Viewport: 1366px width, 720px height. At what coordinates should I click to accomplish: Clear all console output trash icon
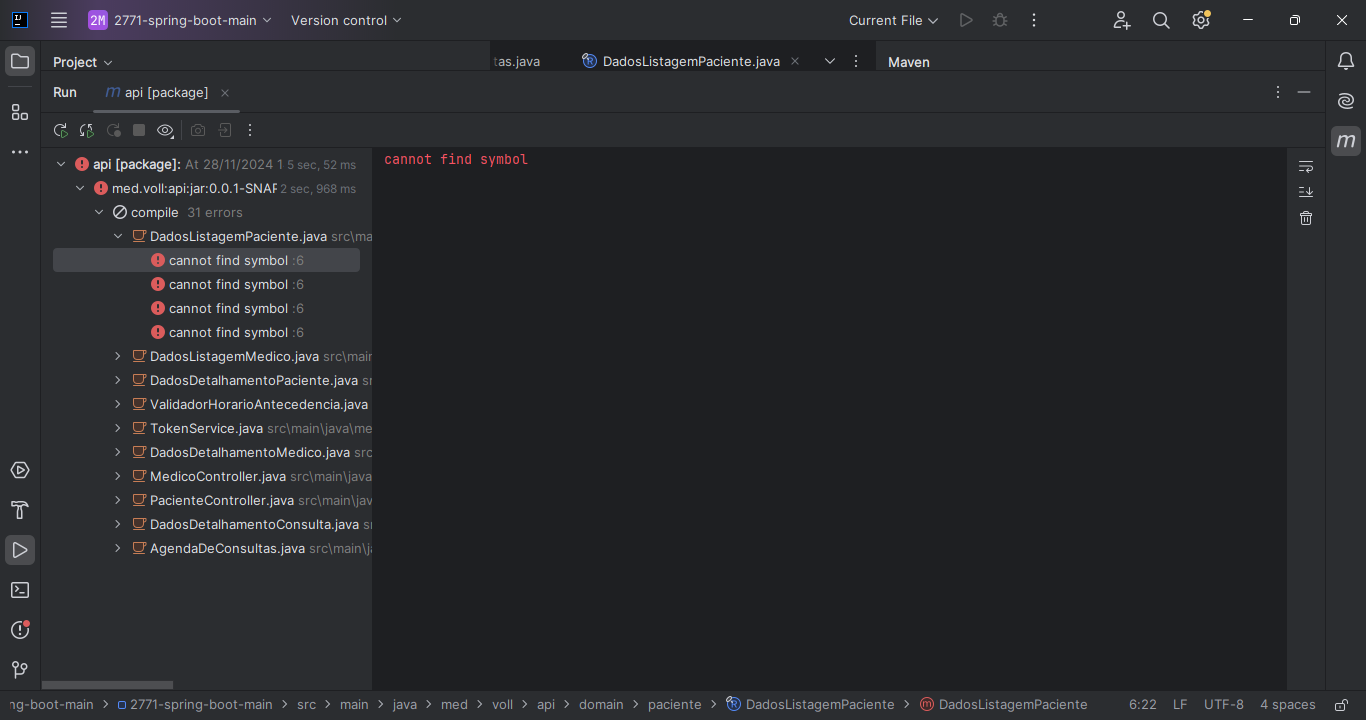coord(1306,218)
